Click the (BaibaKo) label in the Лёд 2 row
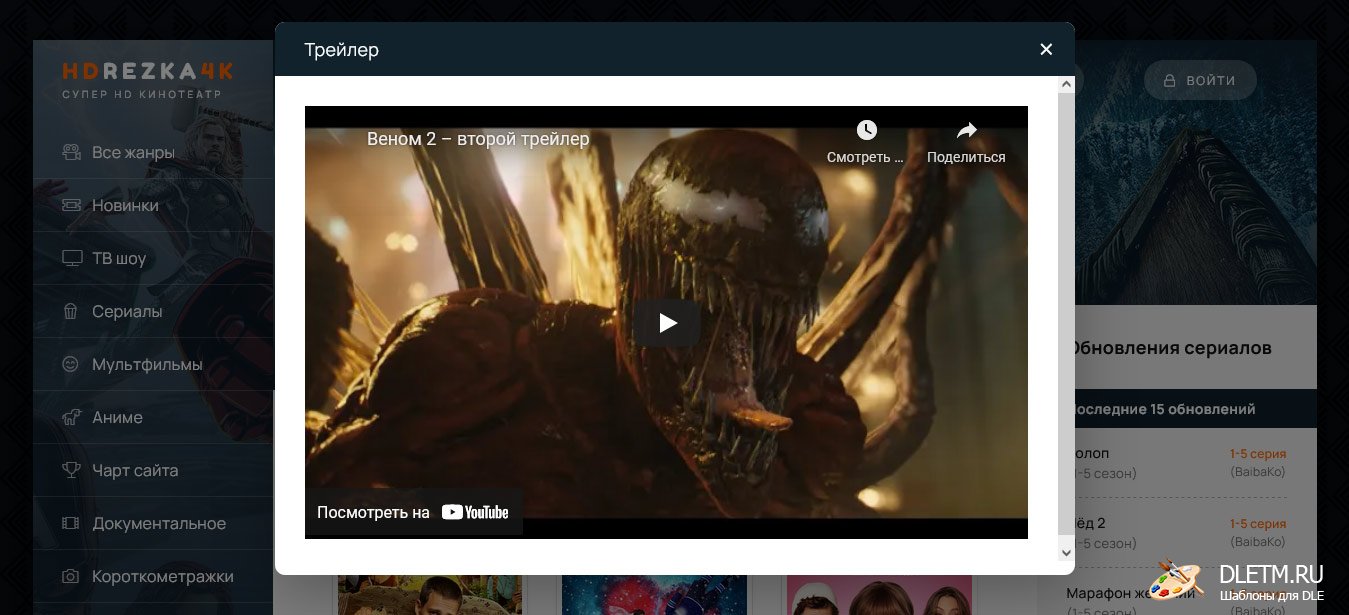This screenshot has height=615, width=1349. tap(1257, 541)
